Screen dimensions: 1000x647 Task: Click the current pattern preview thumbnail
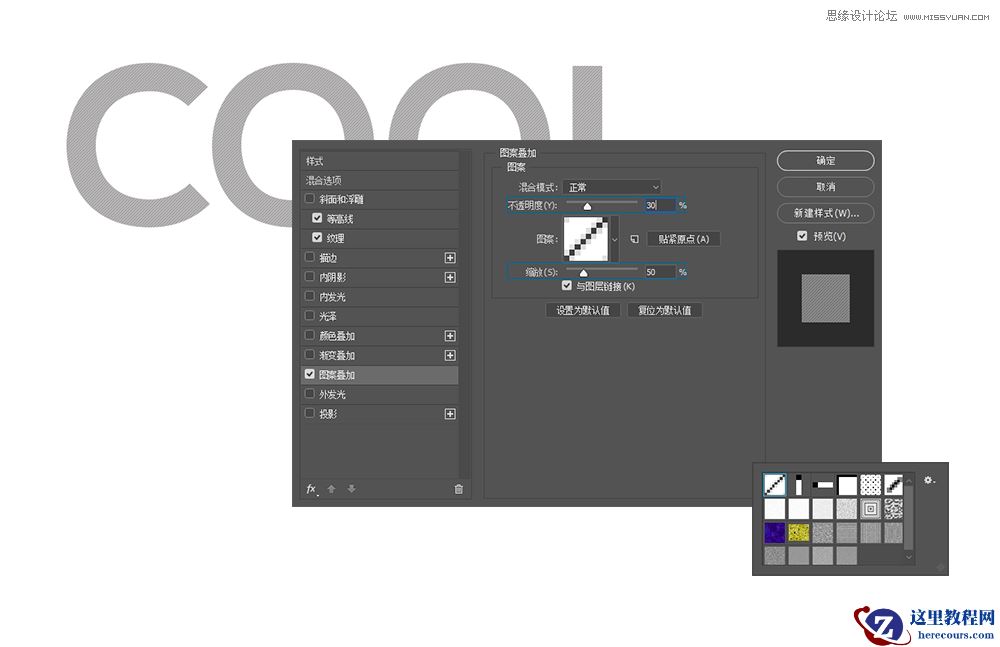pos(586,239)
